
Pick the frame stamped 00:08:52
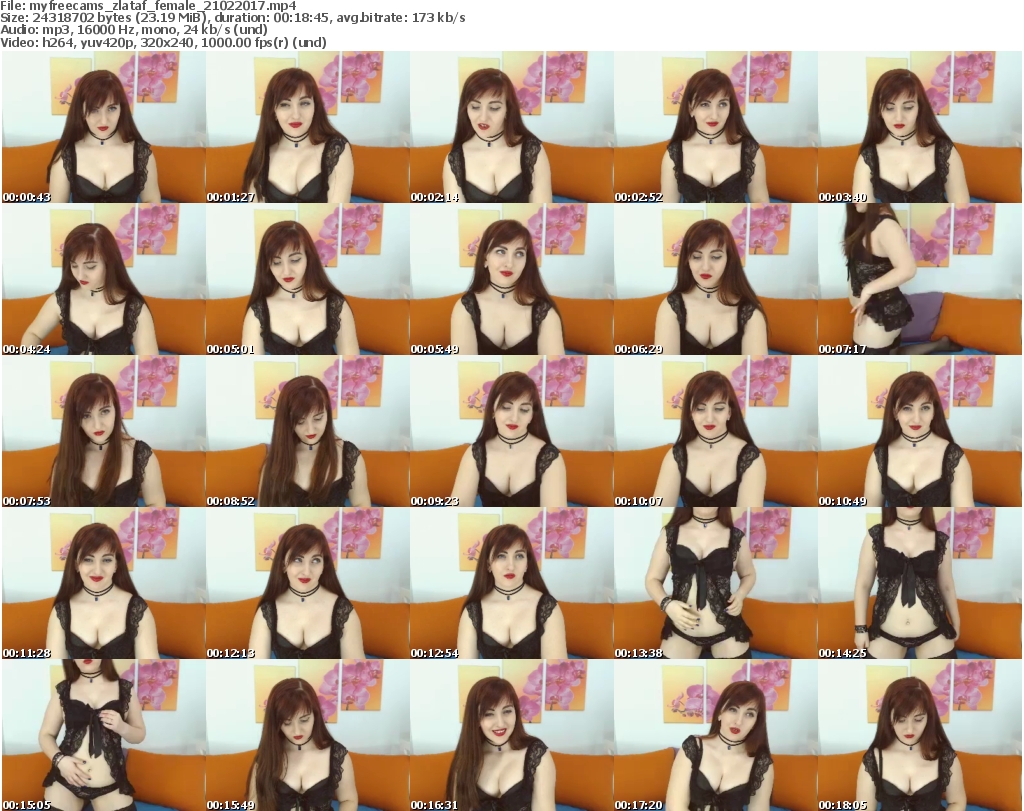coord(308,431)
